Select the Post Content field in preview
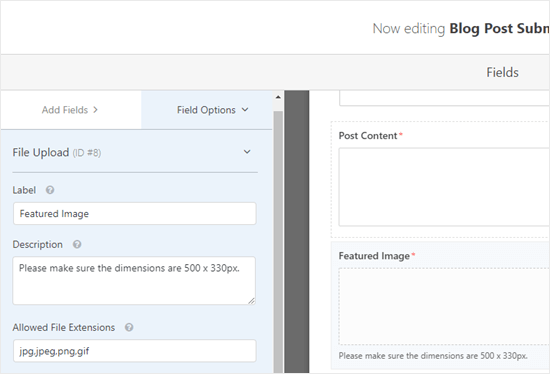Screen dimensions: 550x374 (x=440, y=180)
